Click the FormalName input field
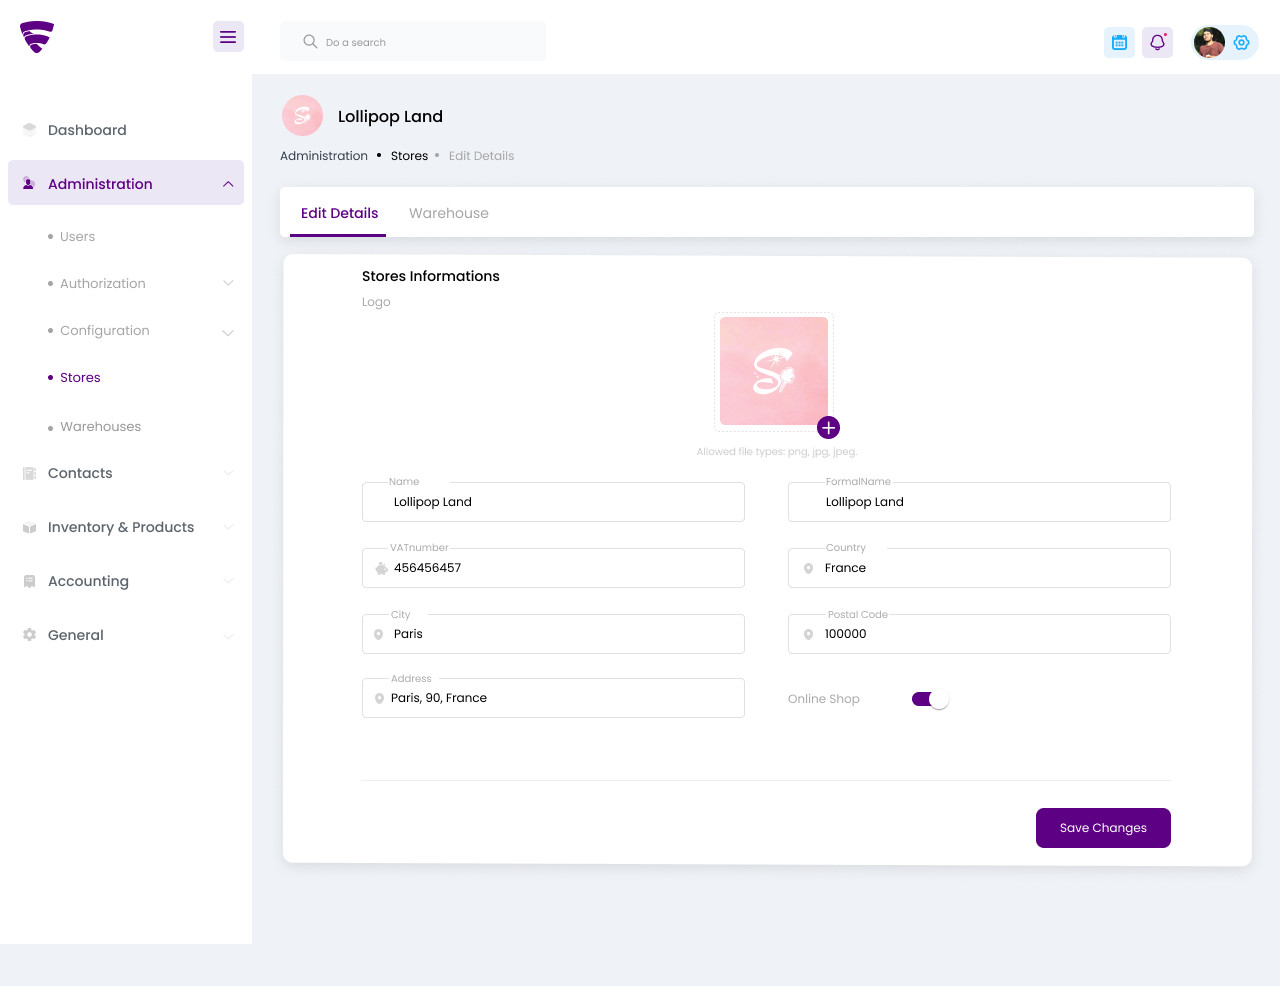The width and height of the screenshot is (1280, 986). (x=979, y=502)
